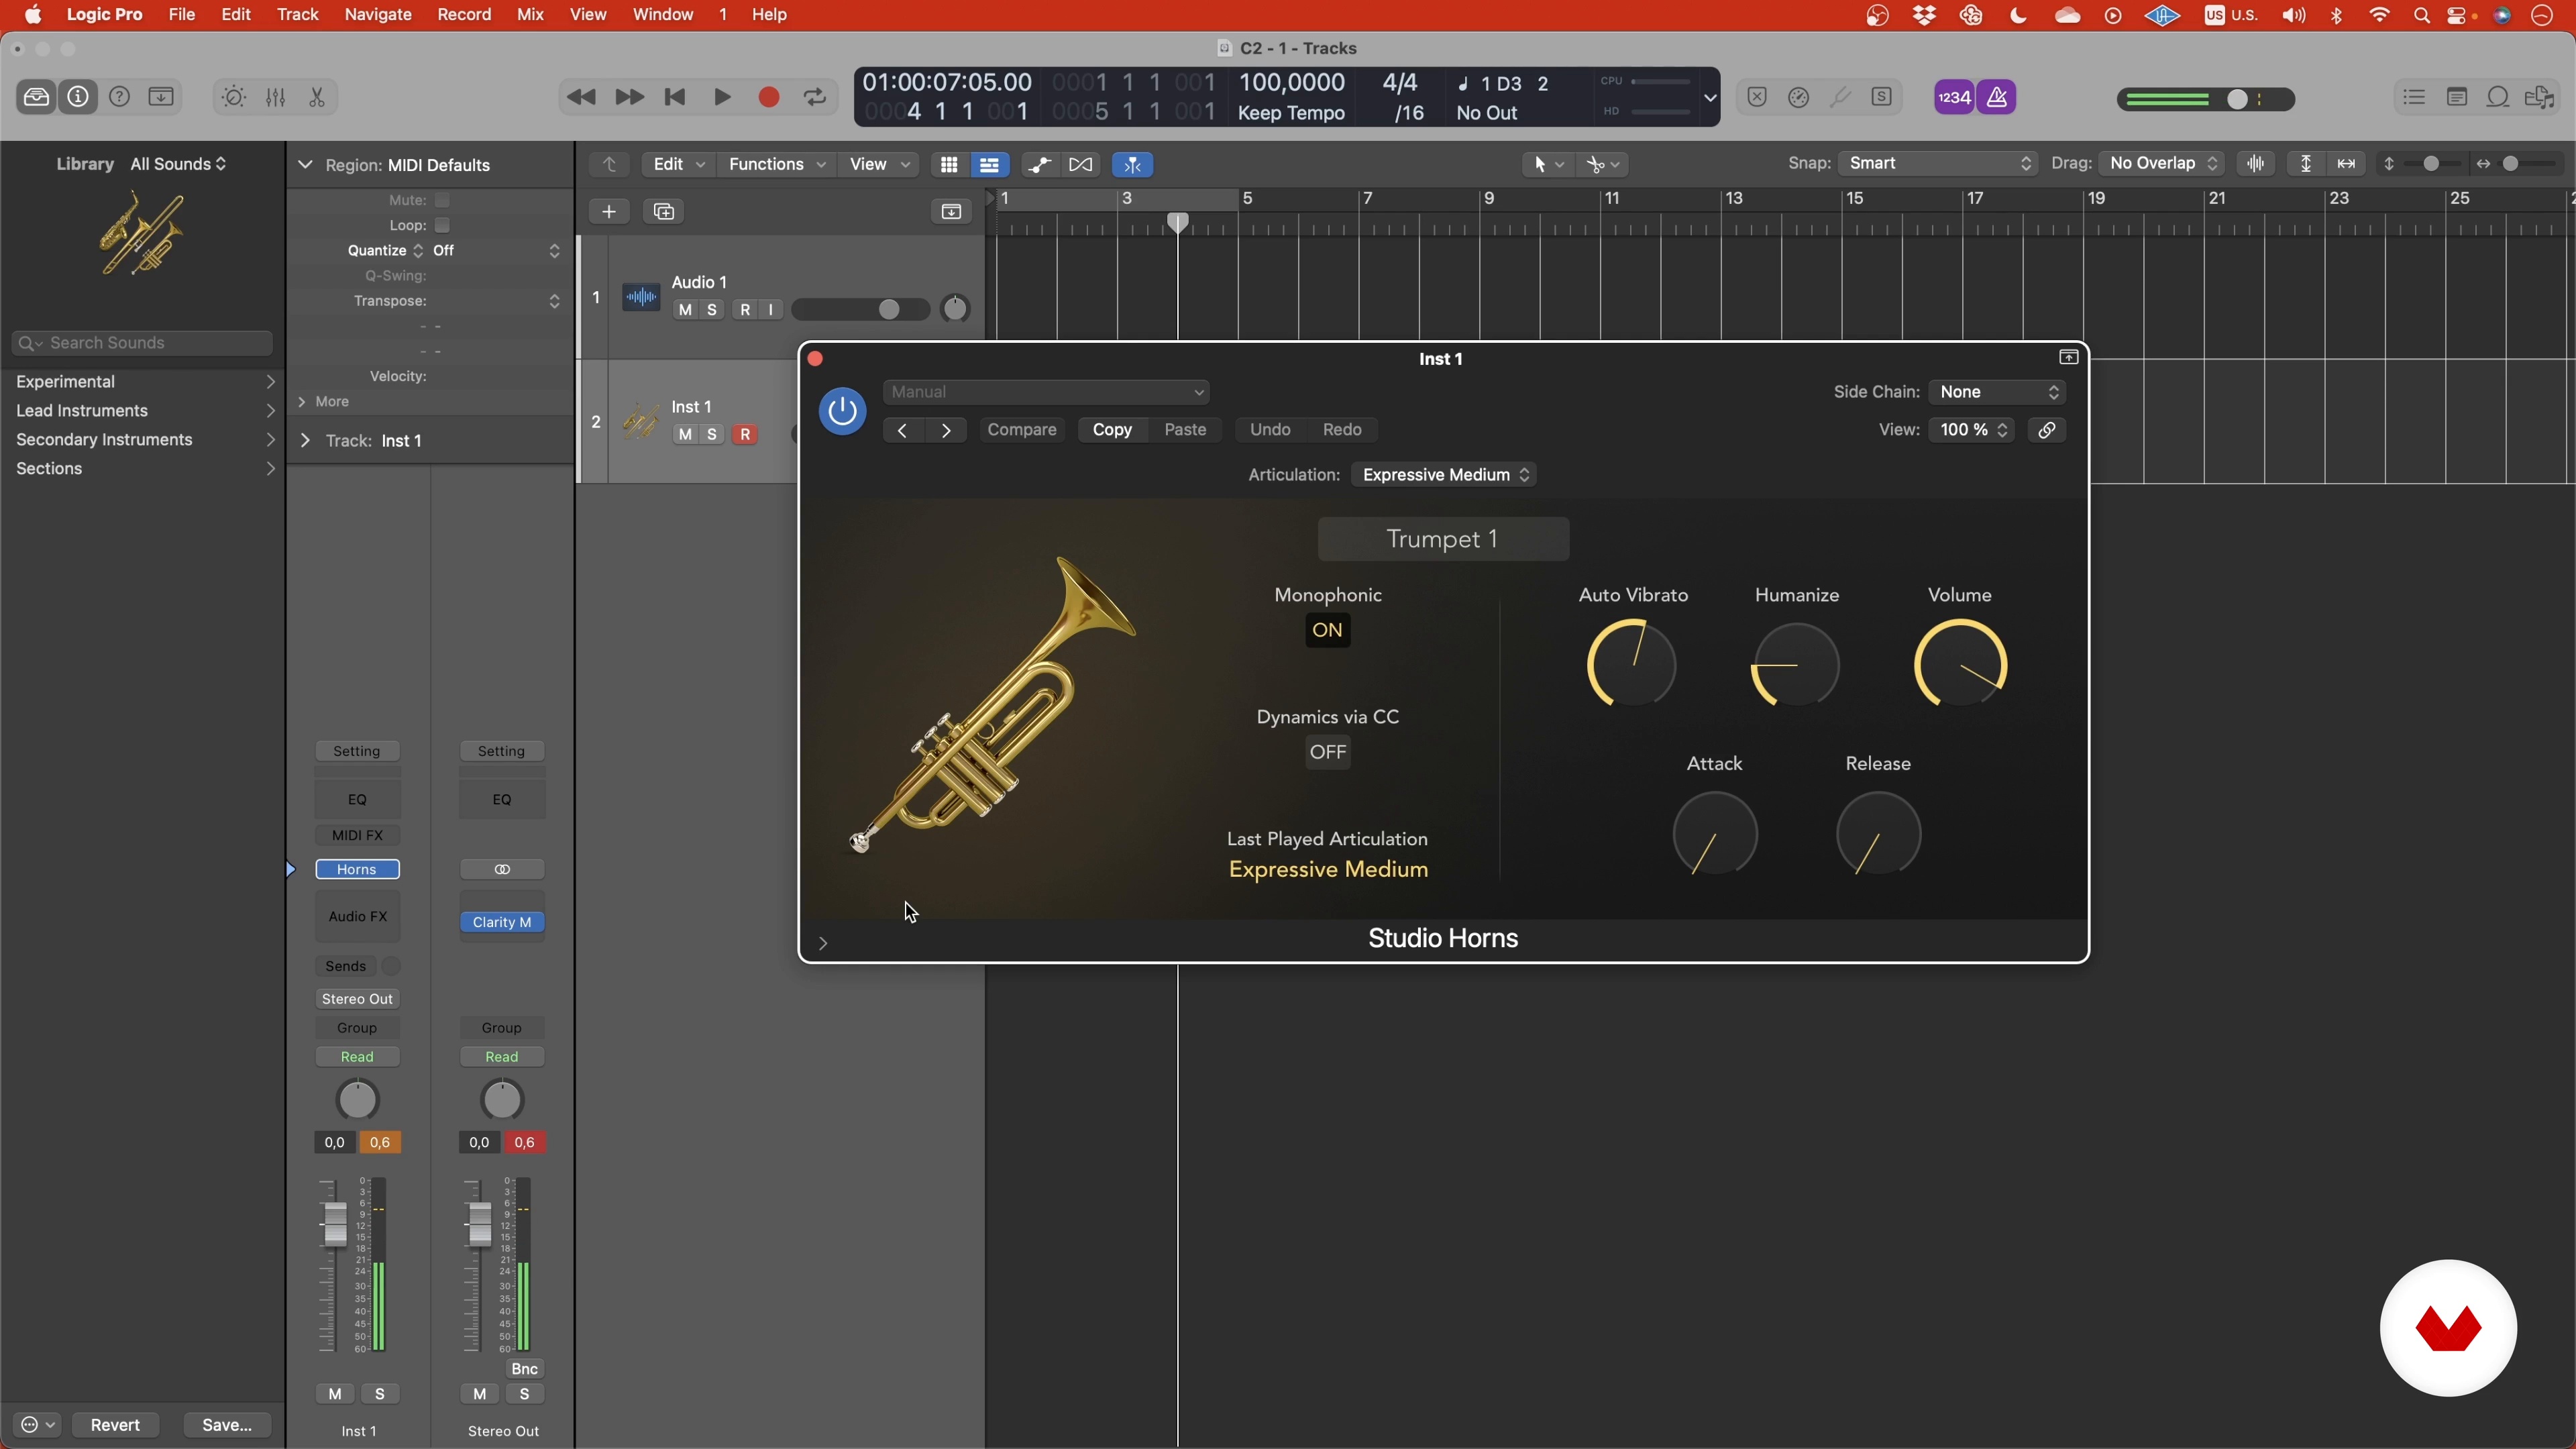Toggle waveform zoom button
2576x1449 pixels.
click(x=2256, y=164)
